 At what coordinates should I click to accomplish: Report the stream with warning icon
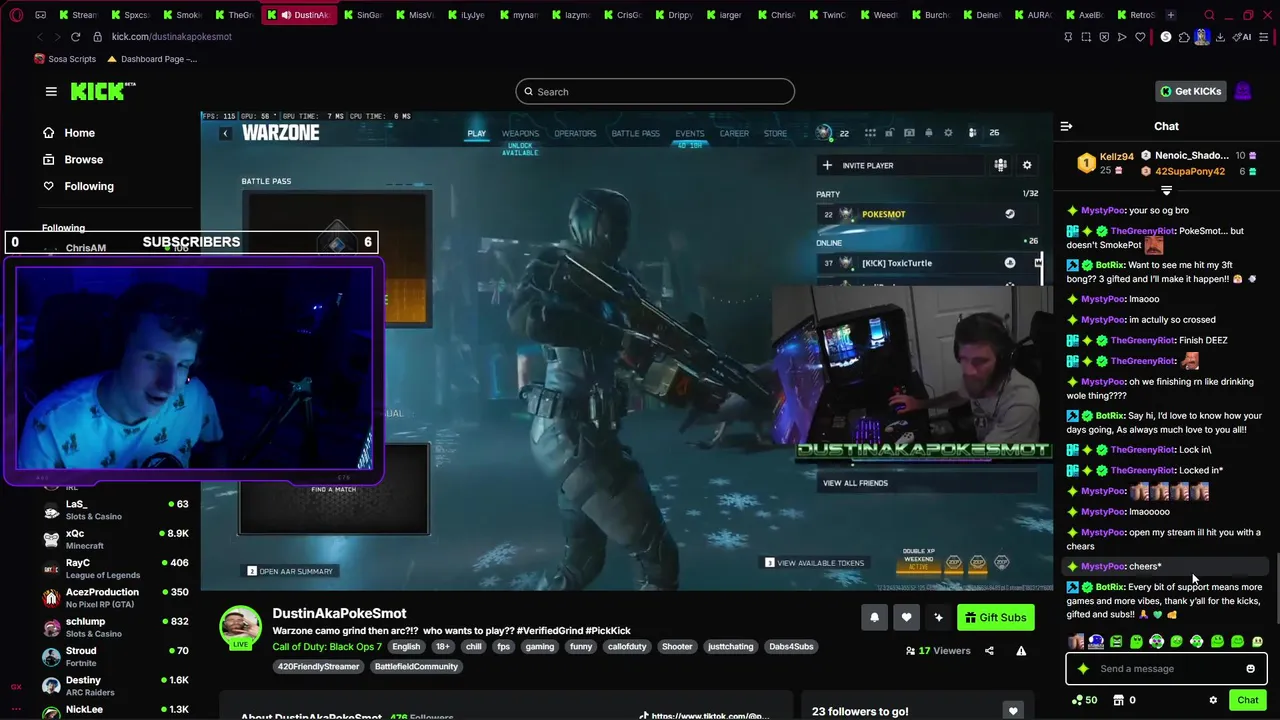(x=1021, y=651)
